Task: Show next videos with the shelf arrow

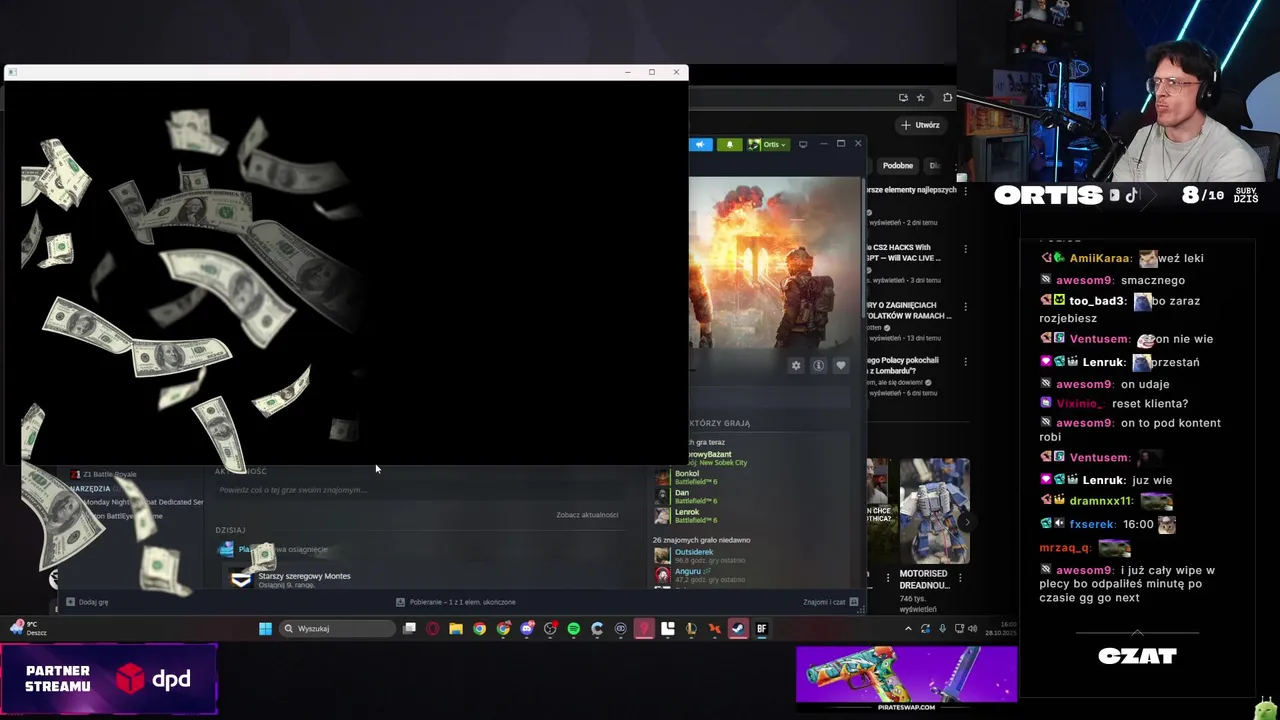Action: 965,521
